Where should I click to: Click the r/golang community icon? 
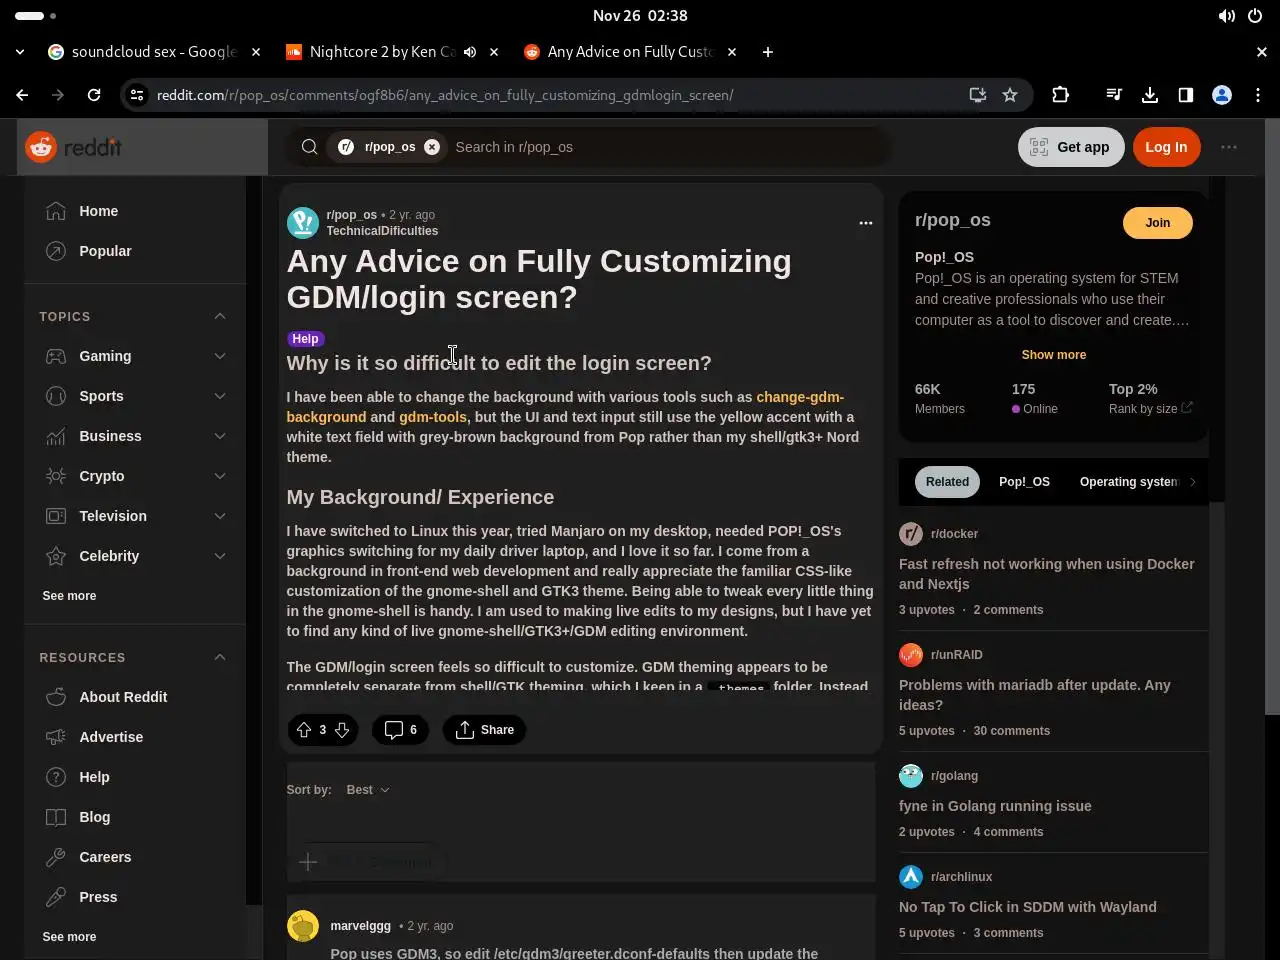[x=911, y=776]
